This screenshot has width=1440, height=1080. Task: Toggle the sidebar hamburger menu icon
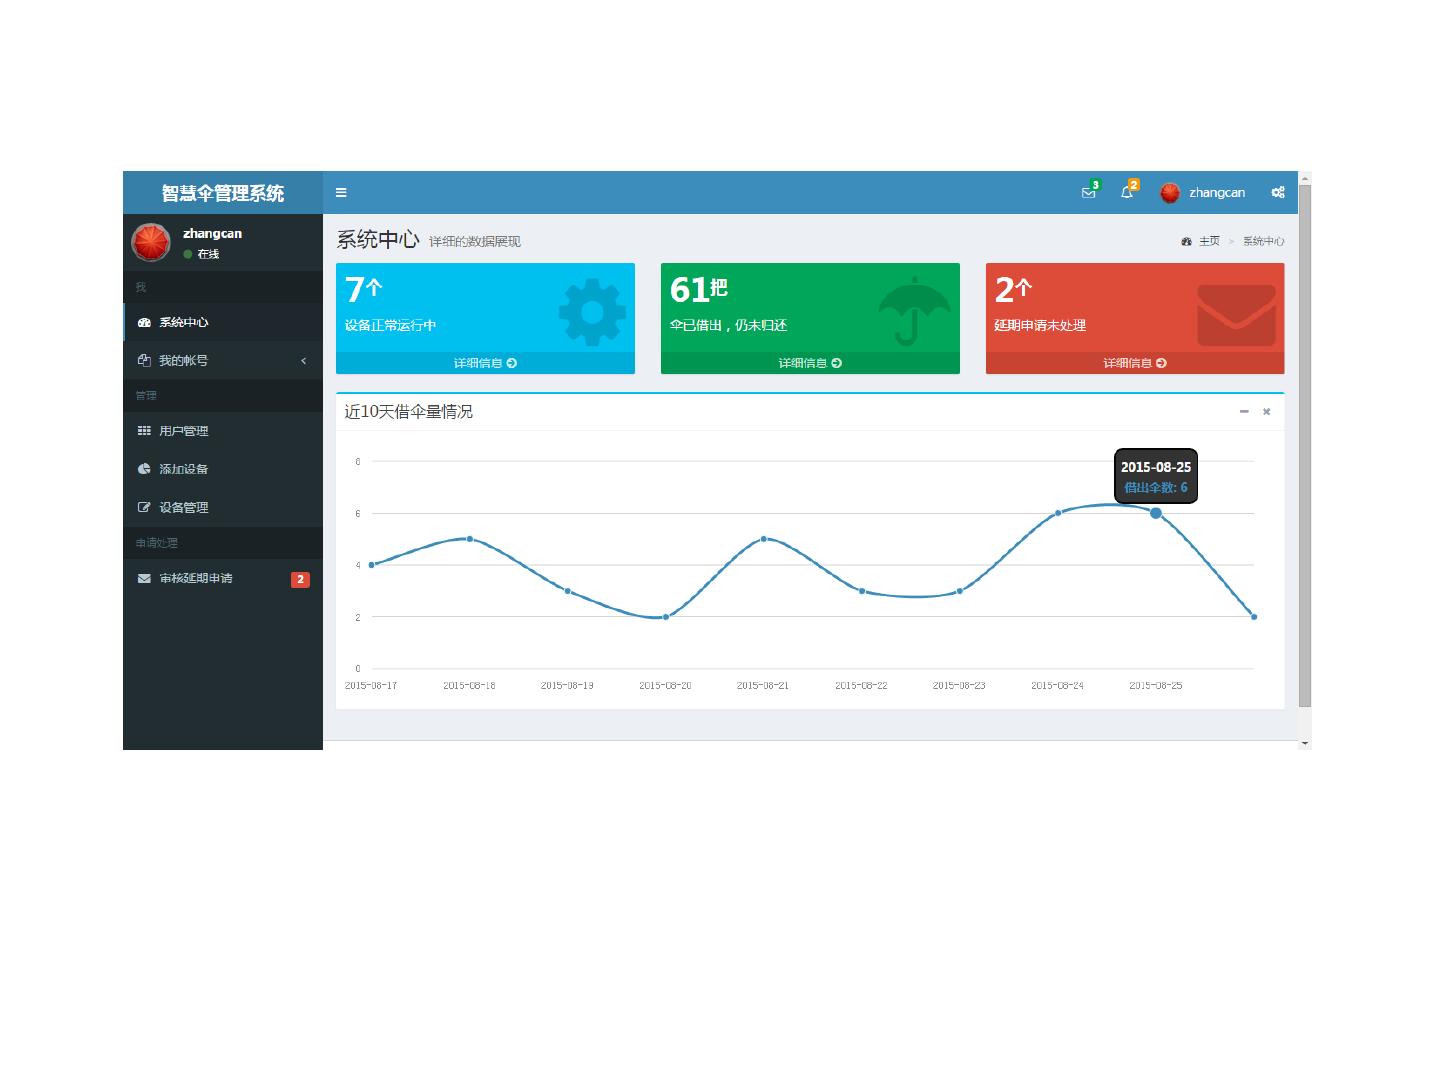[341, 193]
